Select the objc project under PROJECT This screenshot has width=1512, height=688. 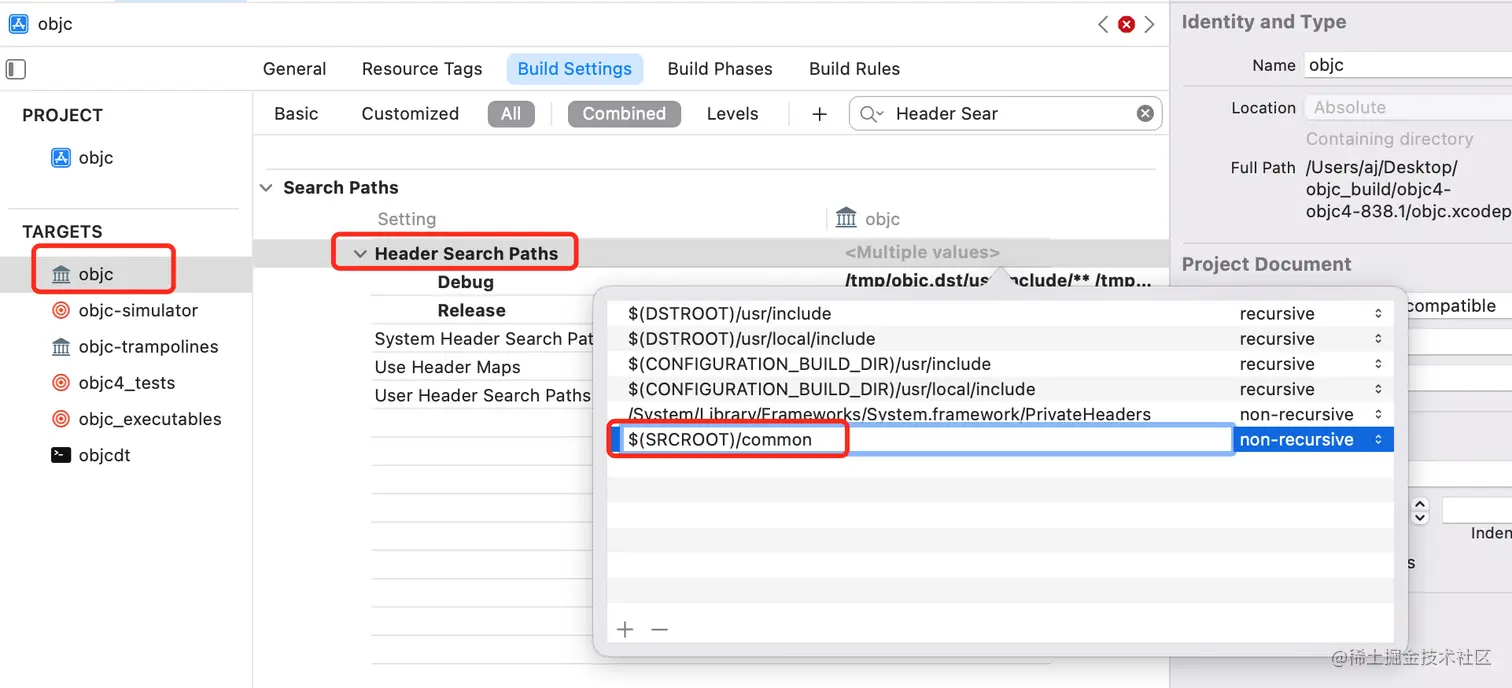(83, 158)
